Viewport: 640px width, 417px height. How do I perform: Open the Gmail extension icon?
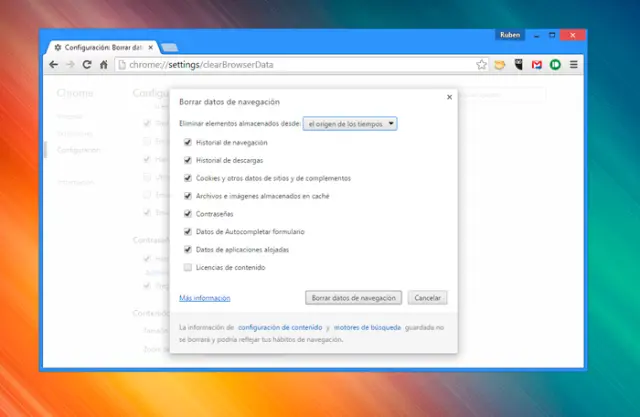(x=537, y=65)
